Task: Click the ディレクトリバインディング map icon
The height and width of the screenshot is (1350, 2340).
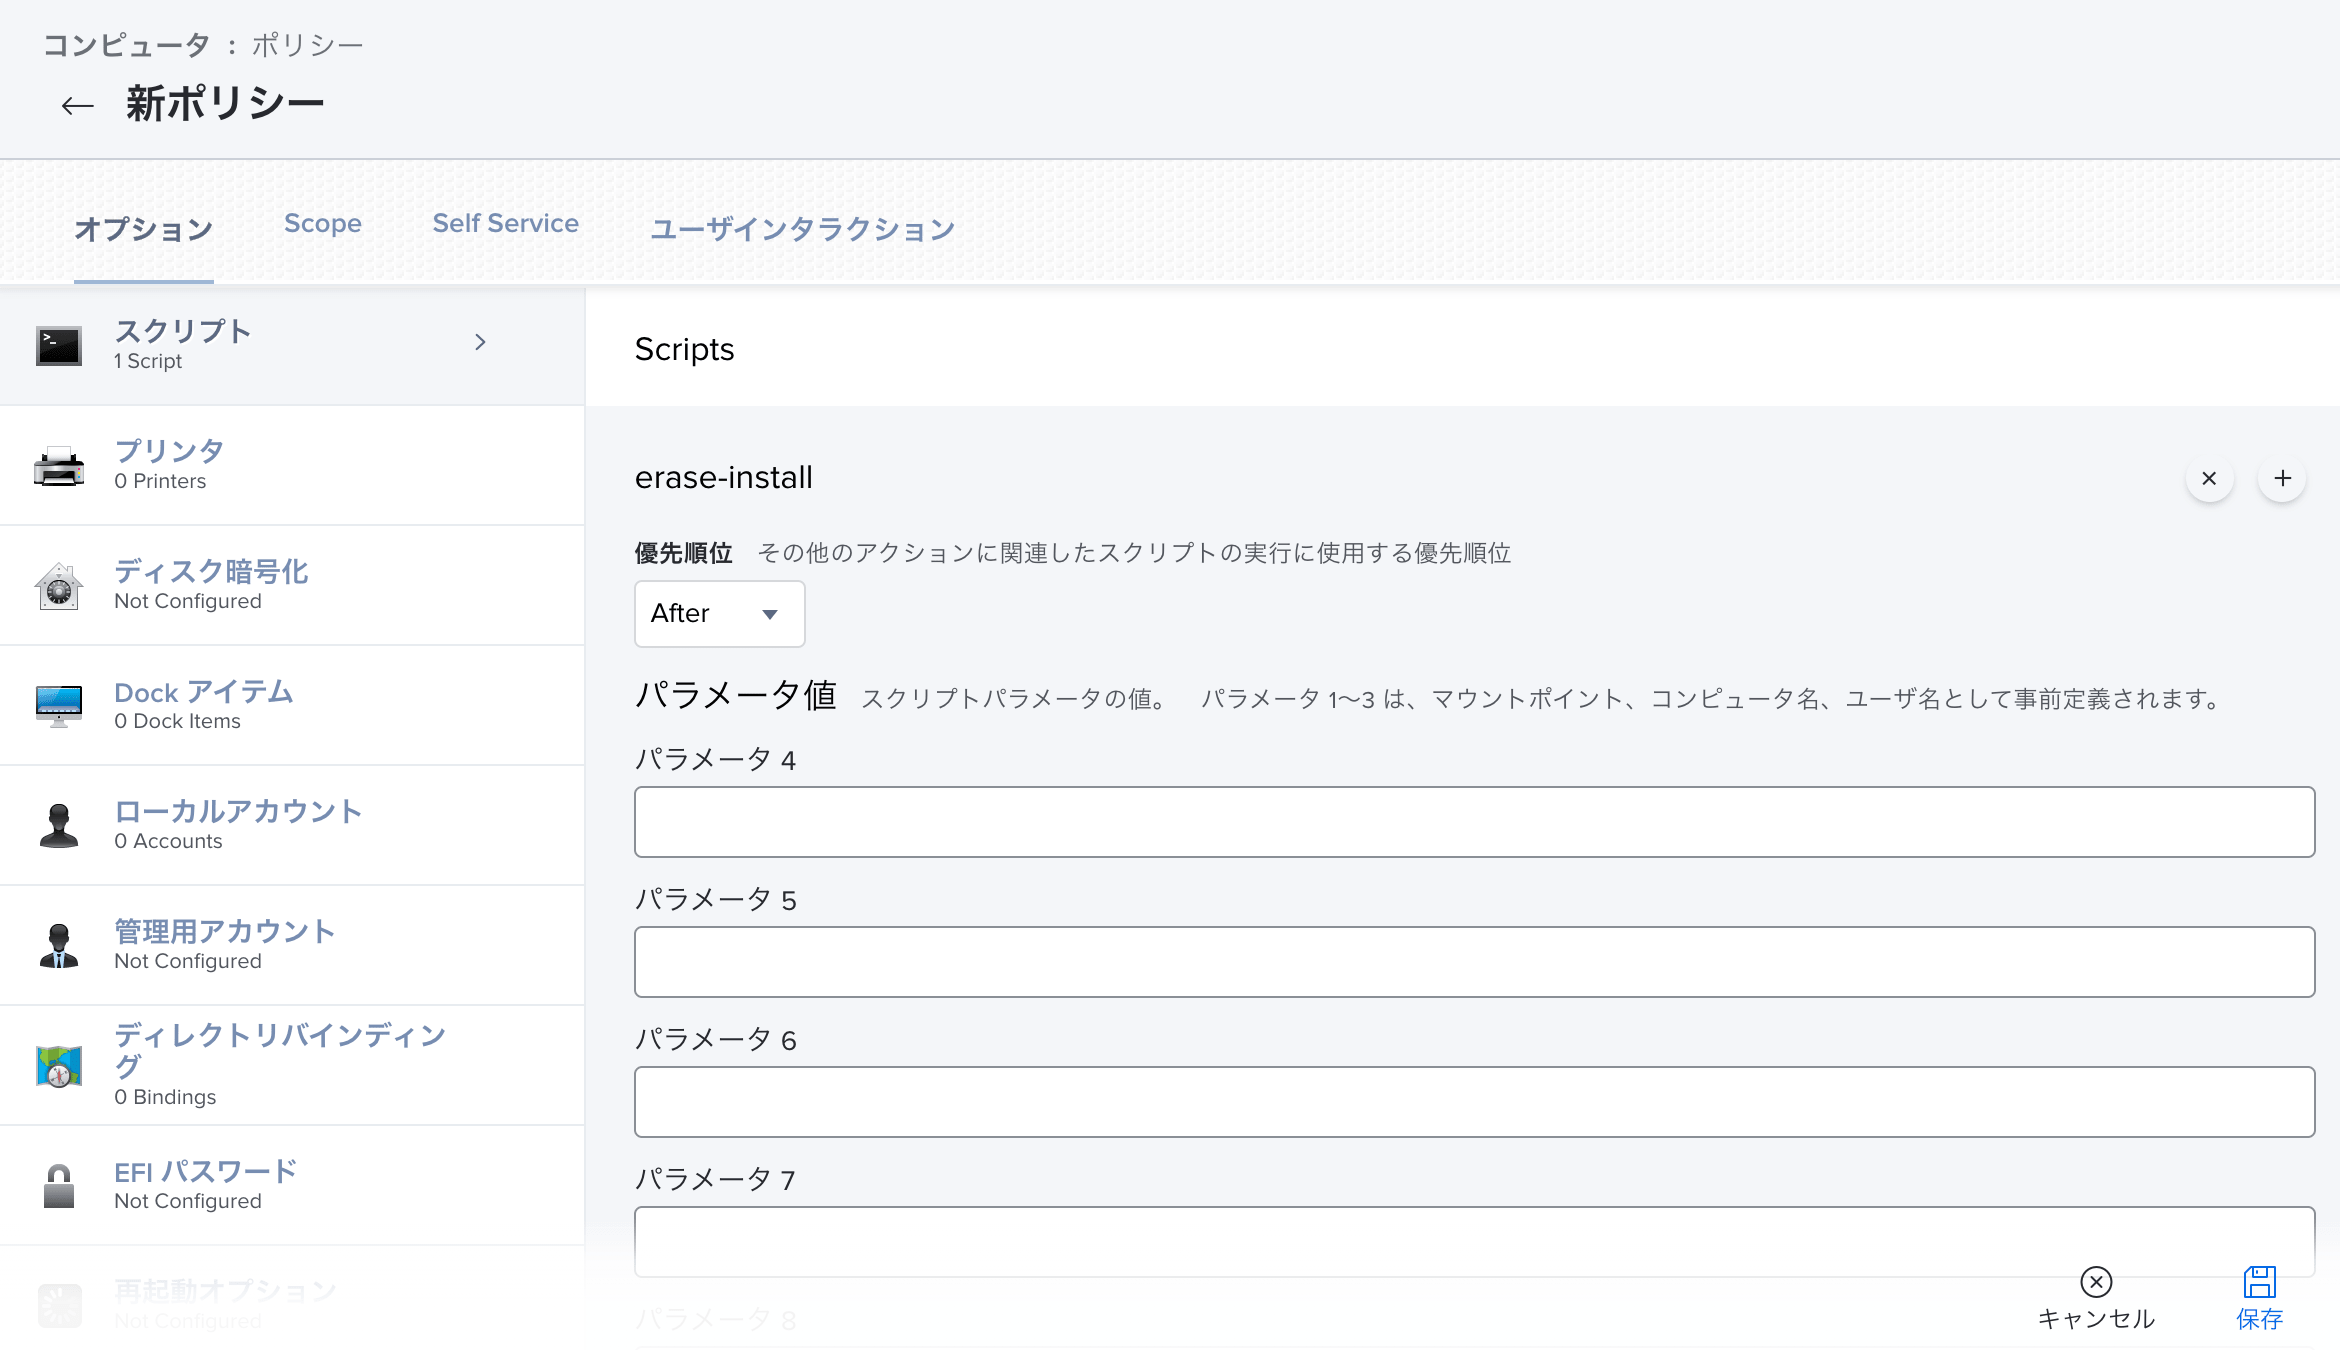Action: 59,1066
